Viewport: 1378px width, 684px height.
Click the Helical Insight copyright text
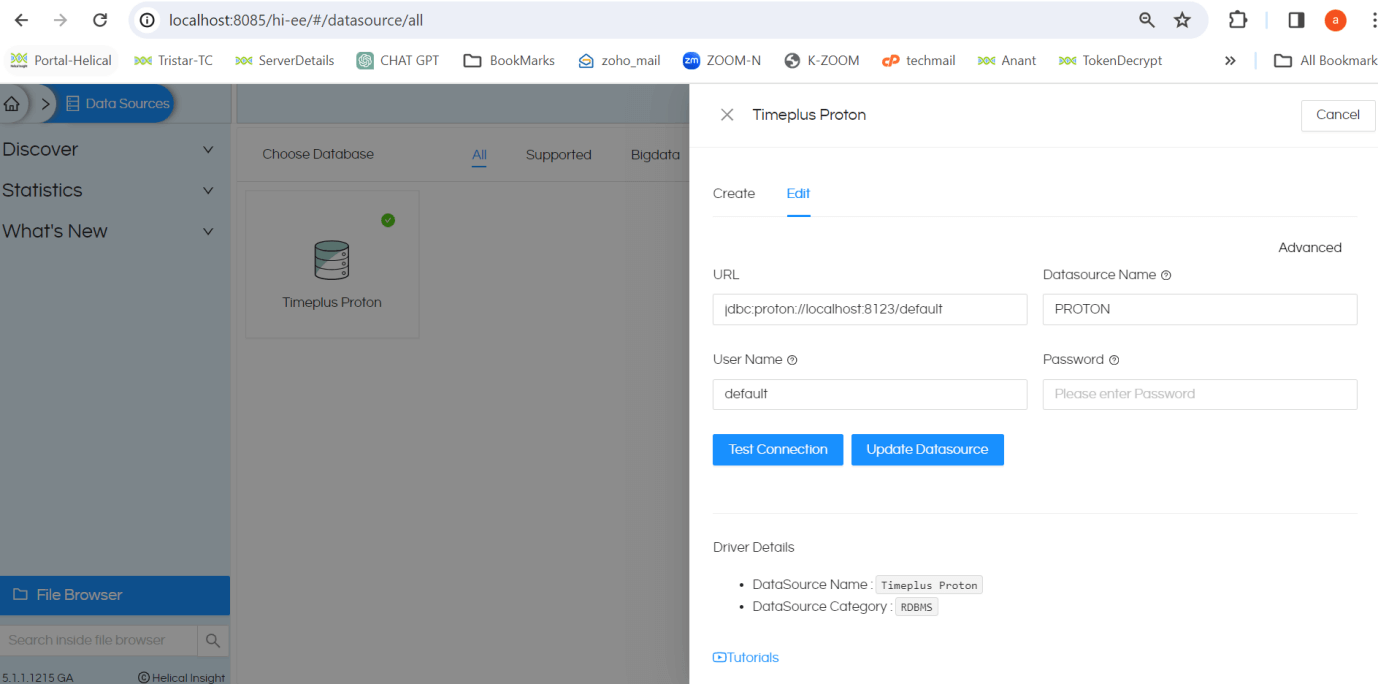tap(181, 677)
